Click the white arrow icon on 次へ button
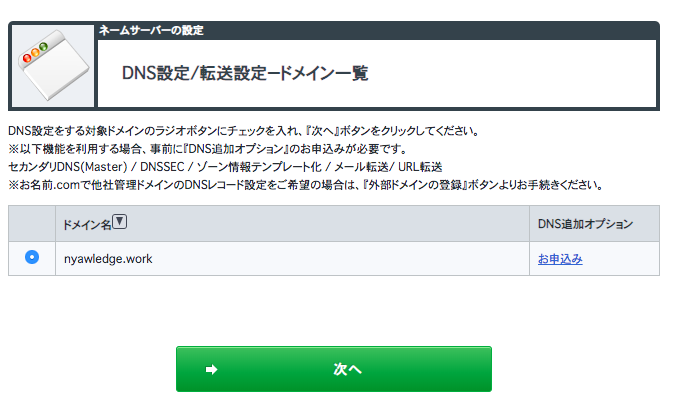Image resolution: width=674 pixels, height=418 pixels. pyautogui.click(x=211, y=369)
